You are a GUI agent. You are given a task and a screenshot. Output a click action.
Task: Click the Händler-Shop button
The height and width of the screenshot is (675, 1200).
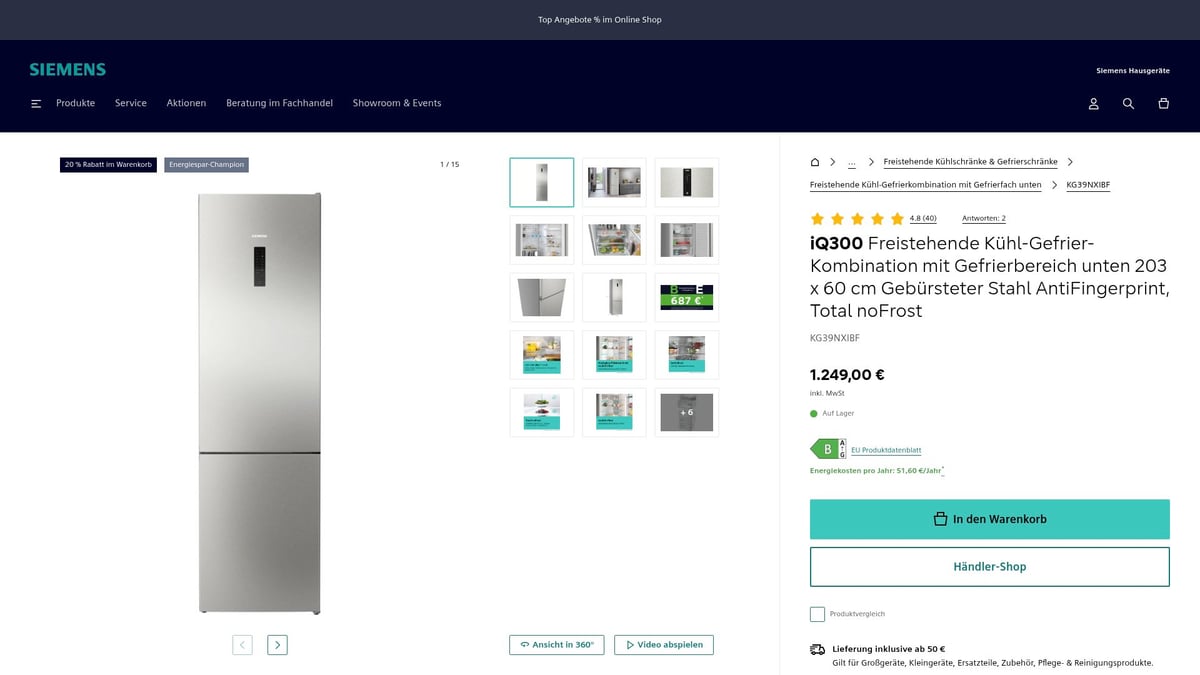[x=989, y=567]
